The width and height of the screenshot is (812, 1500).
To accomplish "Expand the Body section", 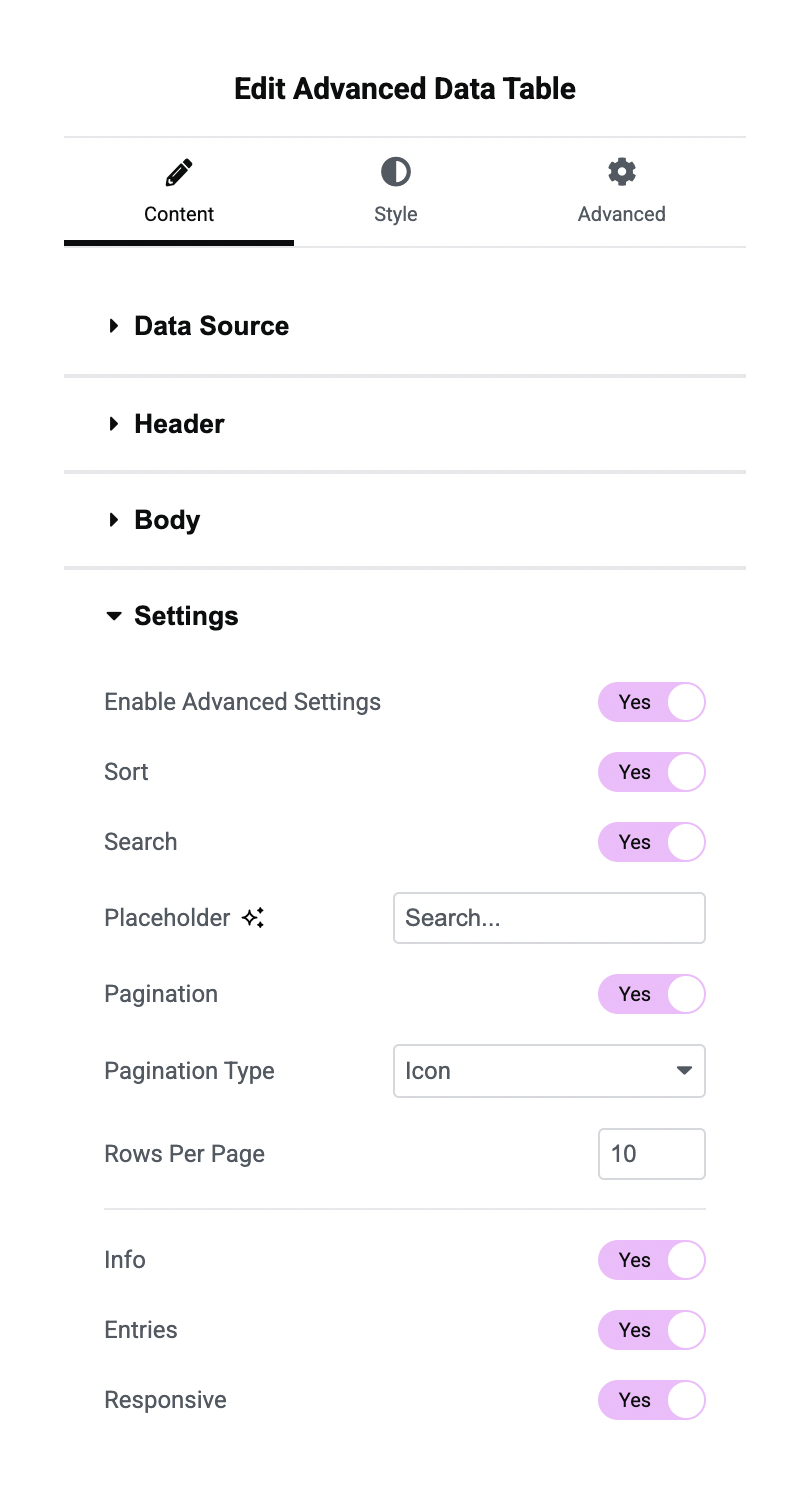I will (x=167, y=520).
